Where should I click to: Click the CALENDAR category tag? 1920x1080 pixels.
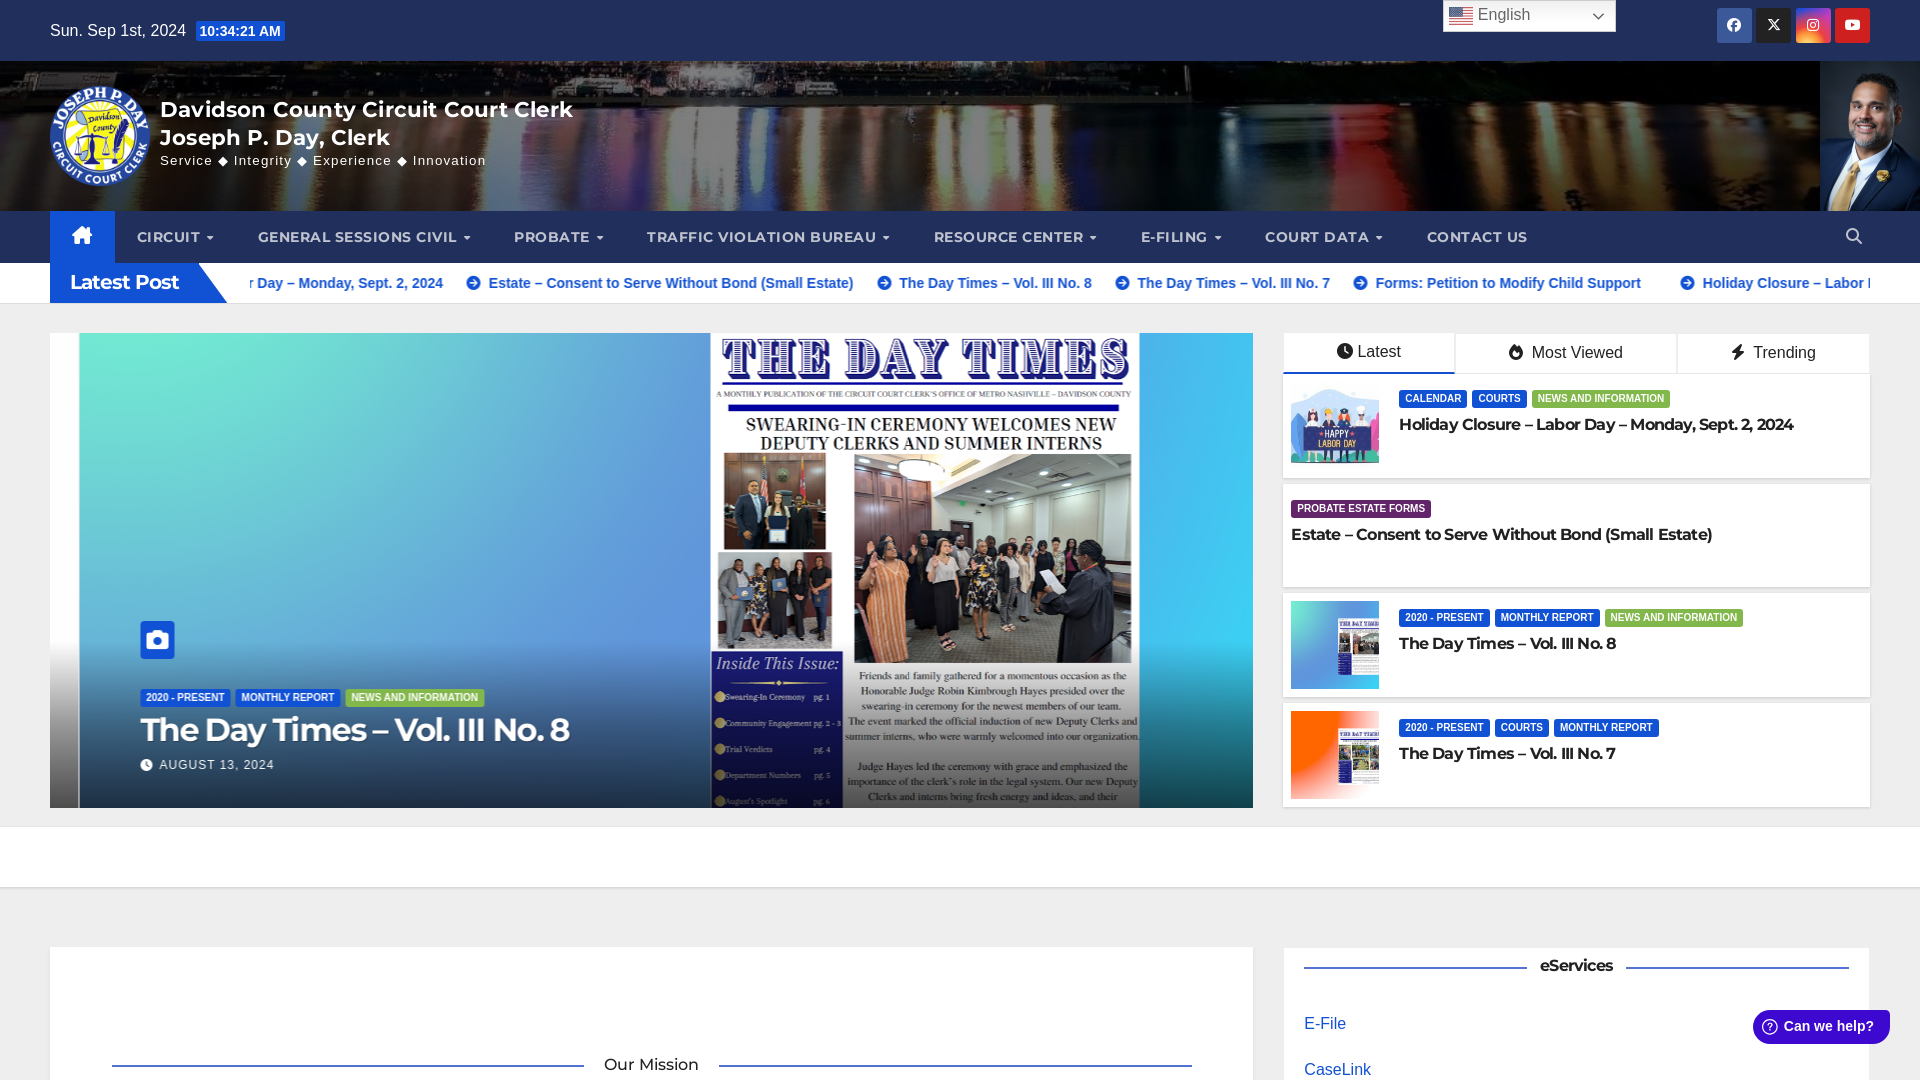coord(1433,399)
